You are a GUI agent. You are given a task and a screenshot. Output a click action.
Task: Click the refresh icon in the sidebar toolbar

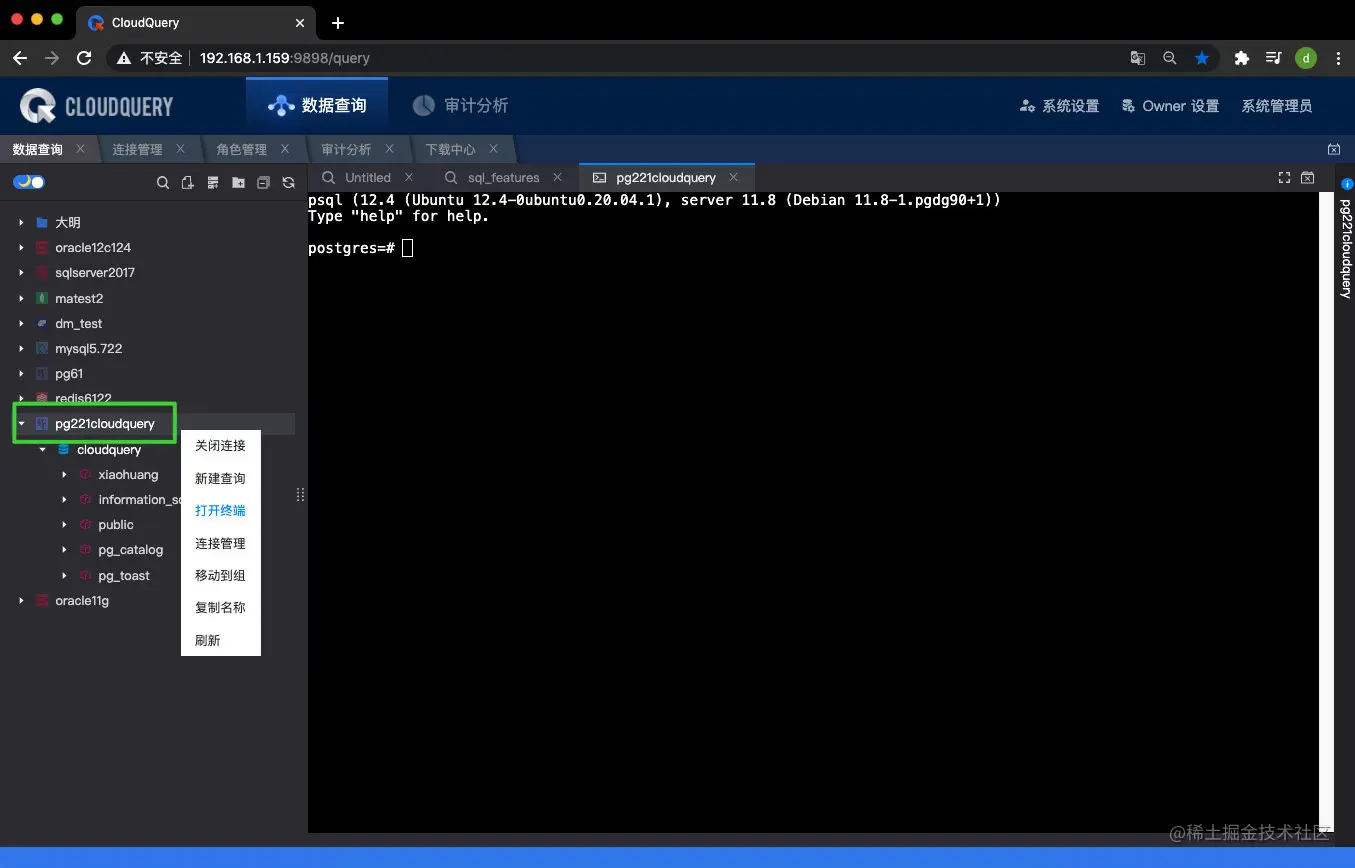click(x=288, y=182)
